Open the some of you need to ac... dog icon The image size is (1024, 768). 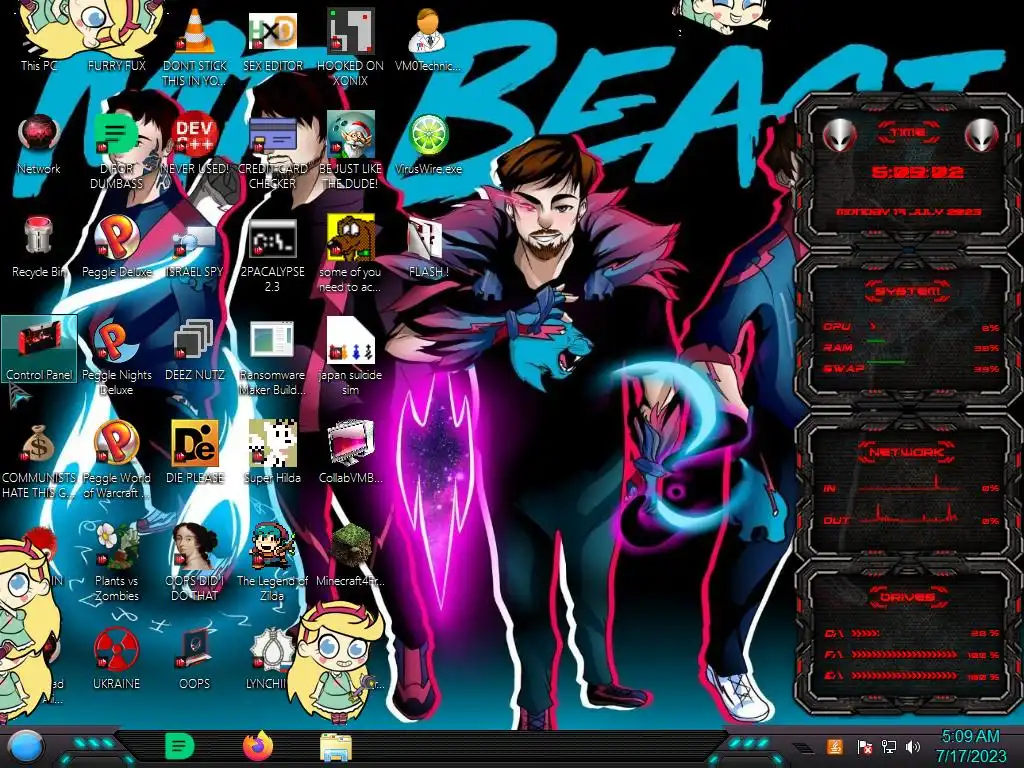[x=351, y=255]
